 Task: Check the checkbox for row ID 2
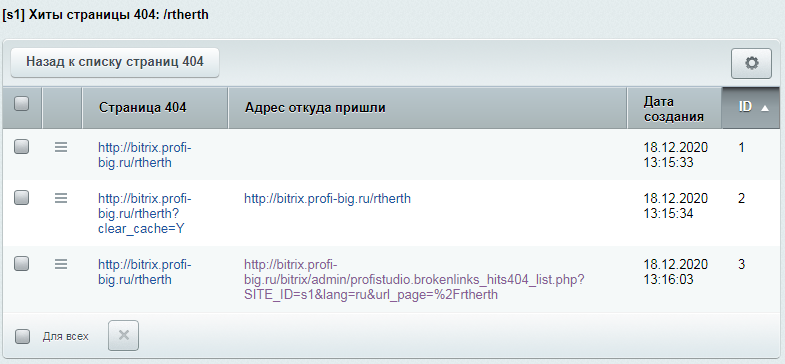[x=22, y=198]
